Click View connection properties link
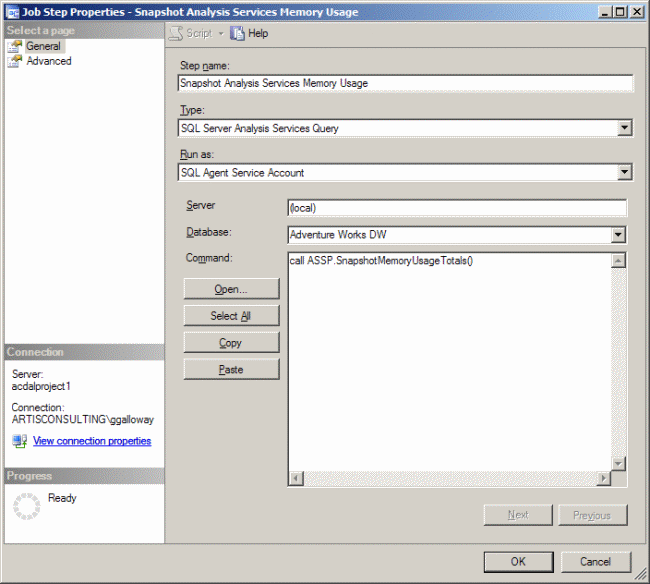The height and width of the screenshot is (584, 650). click(92, 441)
